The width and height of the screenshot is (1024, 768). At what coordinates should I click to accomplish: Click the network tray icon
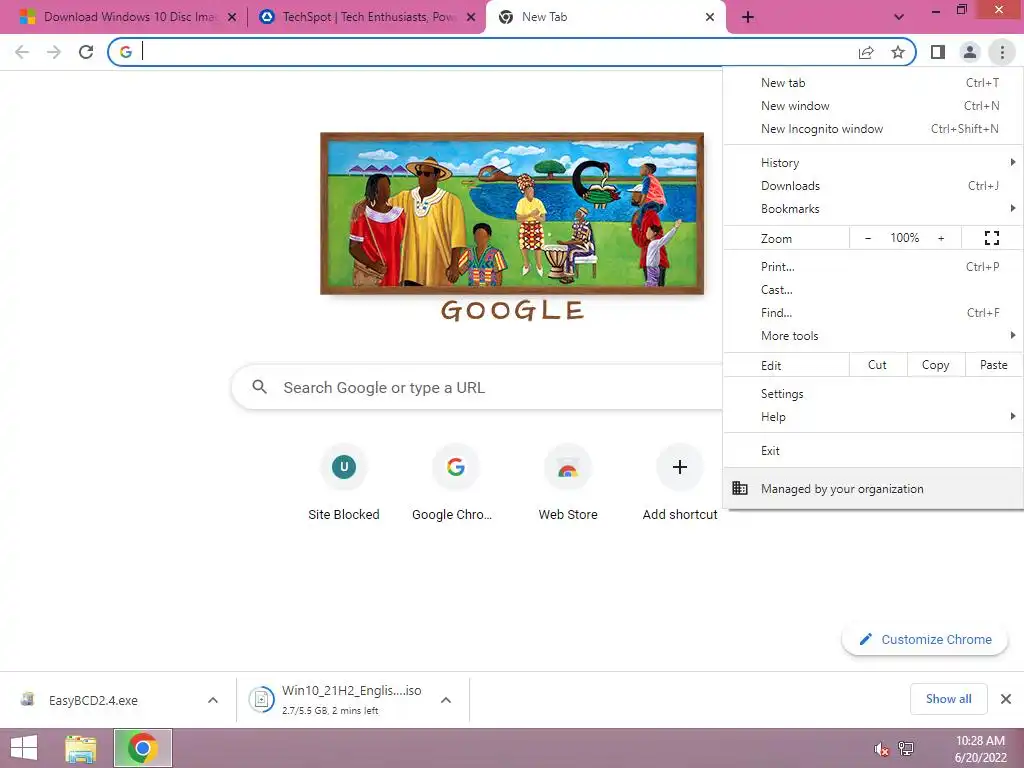(906, 748)
